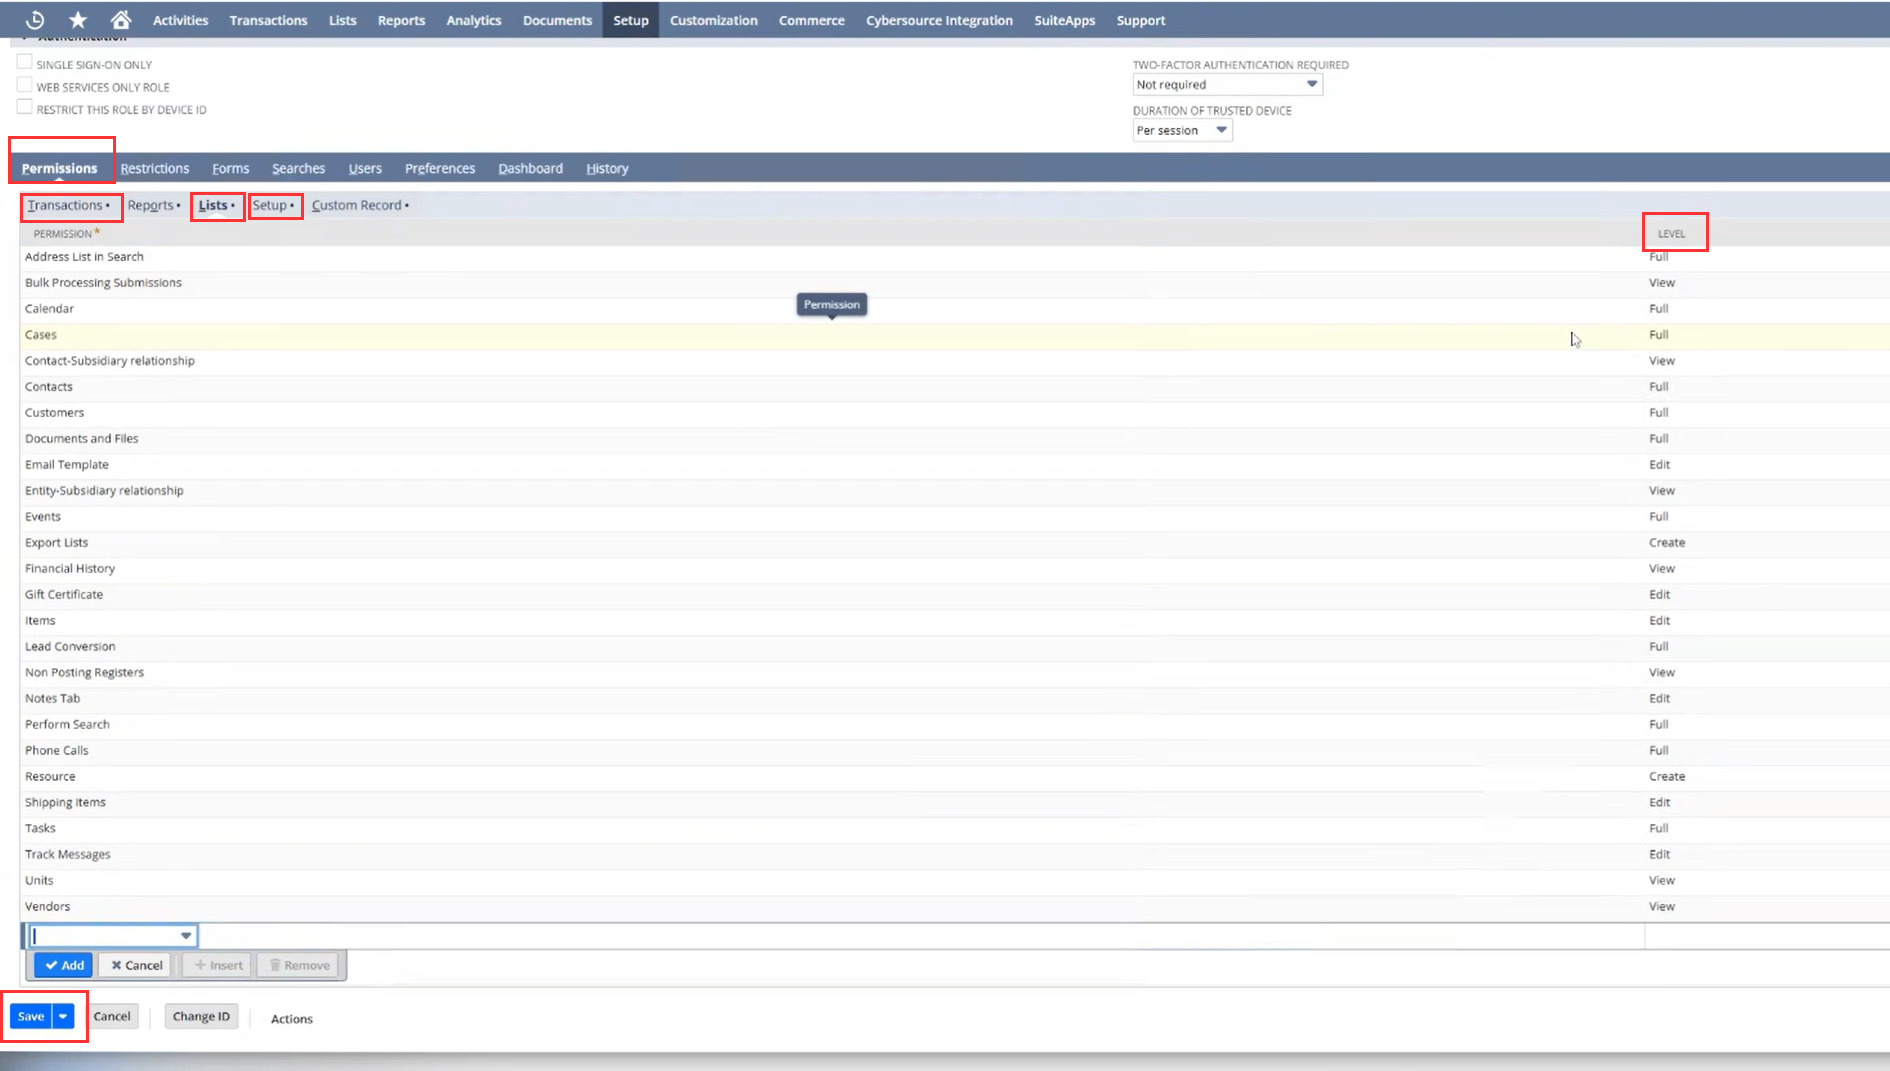Click the Create level for Resource
The height and width of the screenshot is (1071, 1890).
click(1667, 777)
